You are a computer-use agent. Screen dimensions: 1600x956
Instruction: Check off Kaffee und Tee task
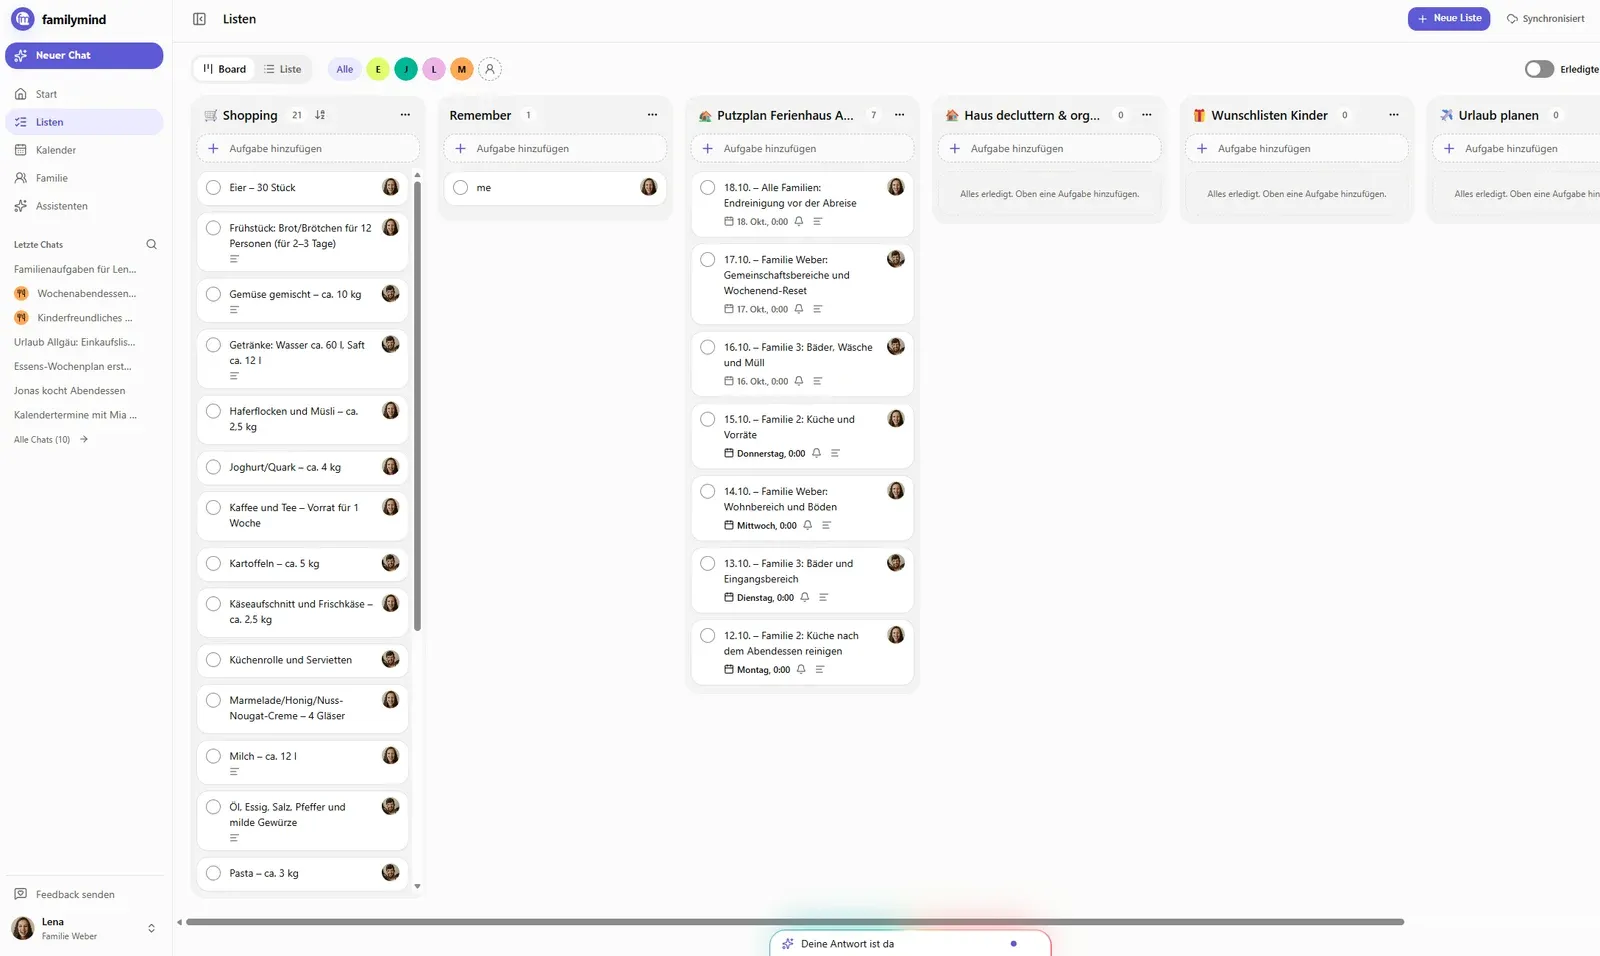click(213, 507)
